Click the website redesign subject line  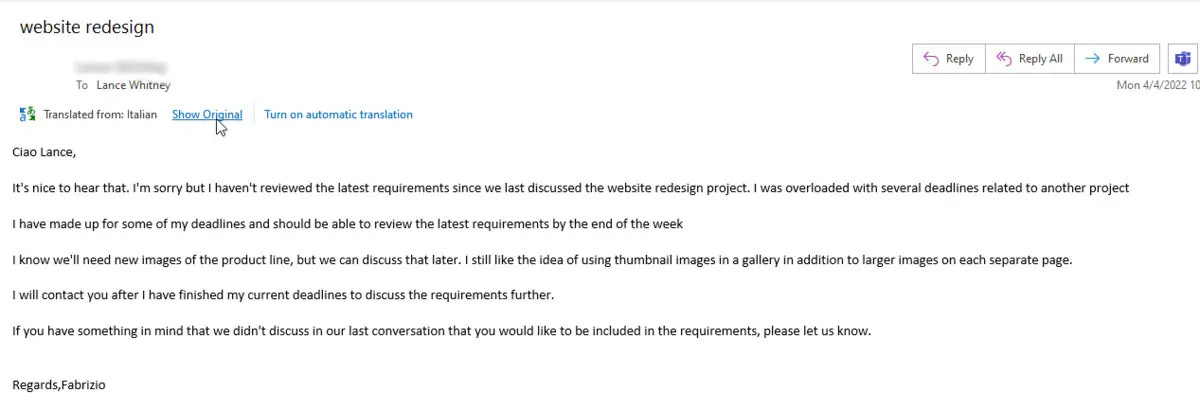click(87, 27)
